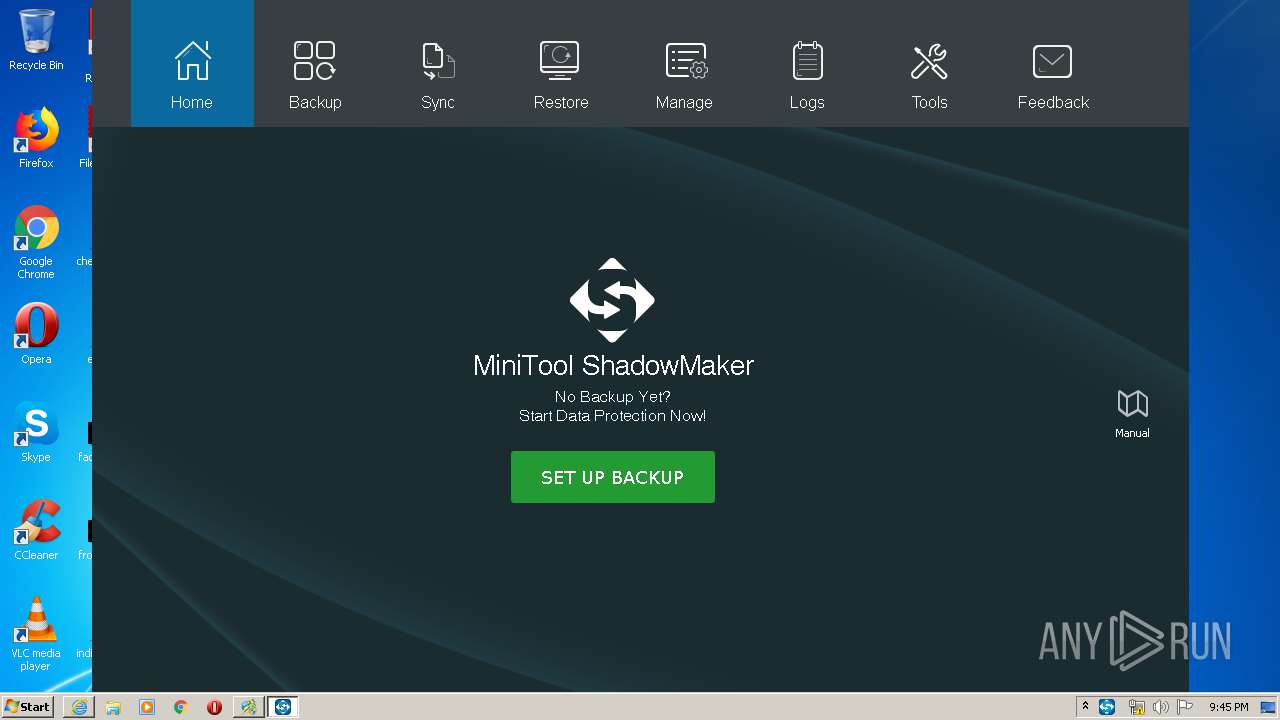
Task: Click the MiniTool ShadowMaker logo
Action: (x=612, y=300)
